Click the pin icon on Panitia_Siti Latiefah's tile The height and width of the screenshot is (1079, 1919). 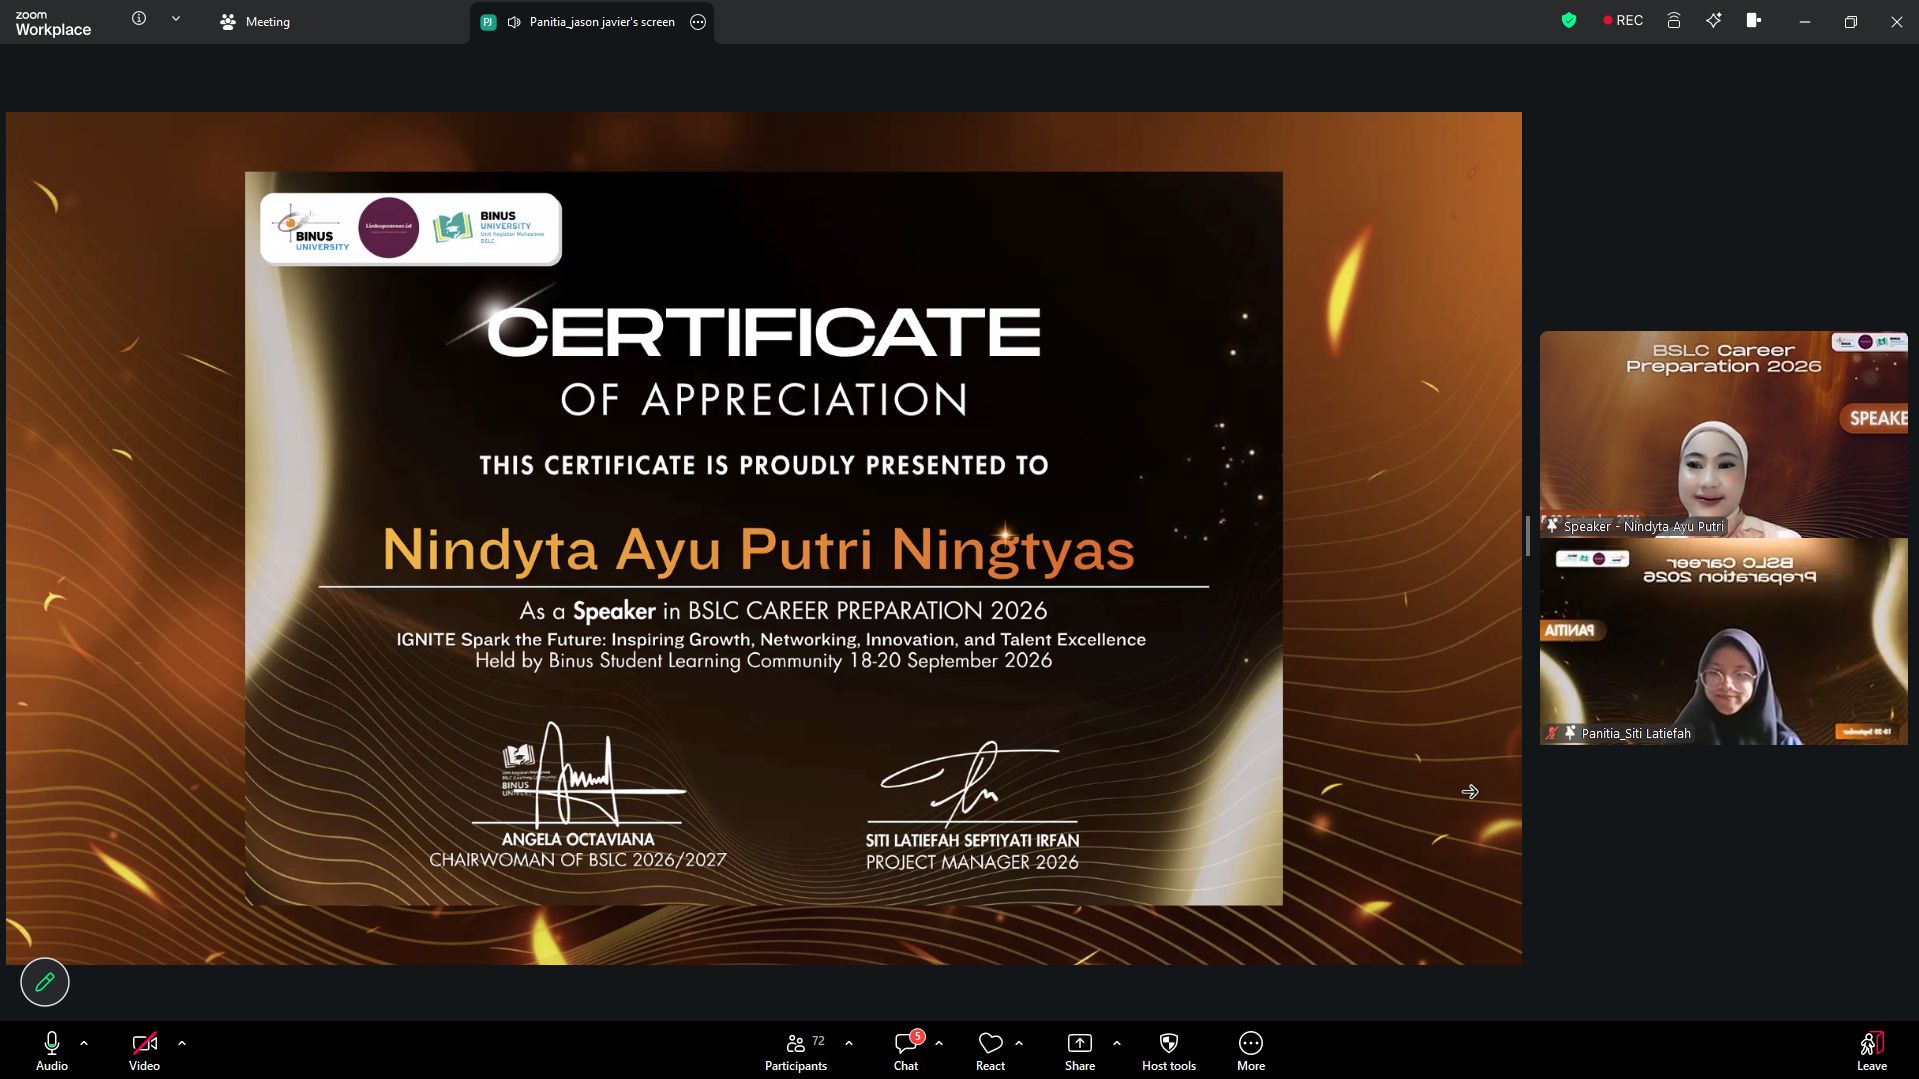click(1570, 733)
